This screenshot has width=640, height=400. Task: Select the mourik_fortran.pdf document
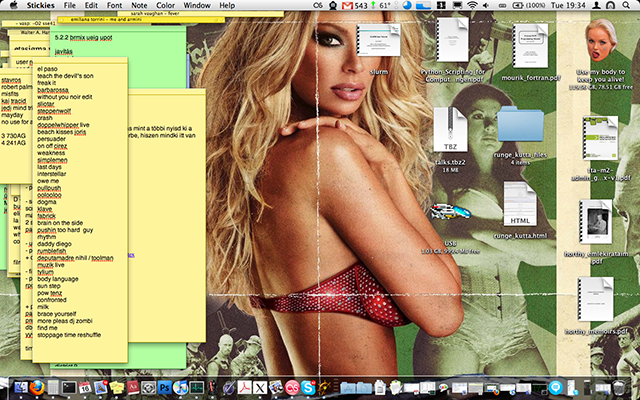tap(530, 46)
